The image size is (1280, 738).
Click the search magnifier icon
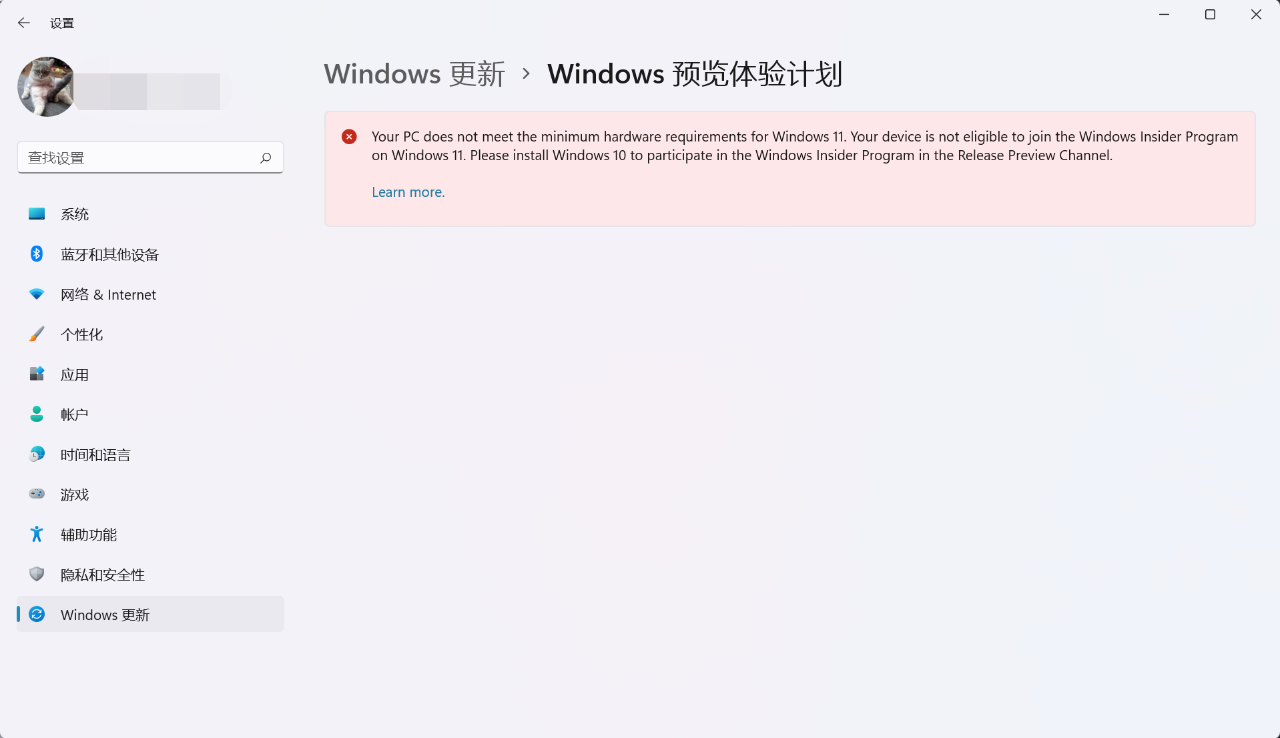coord(265,158)
